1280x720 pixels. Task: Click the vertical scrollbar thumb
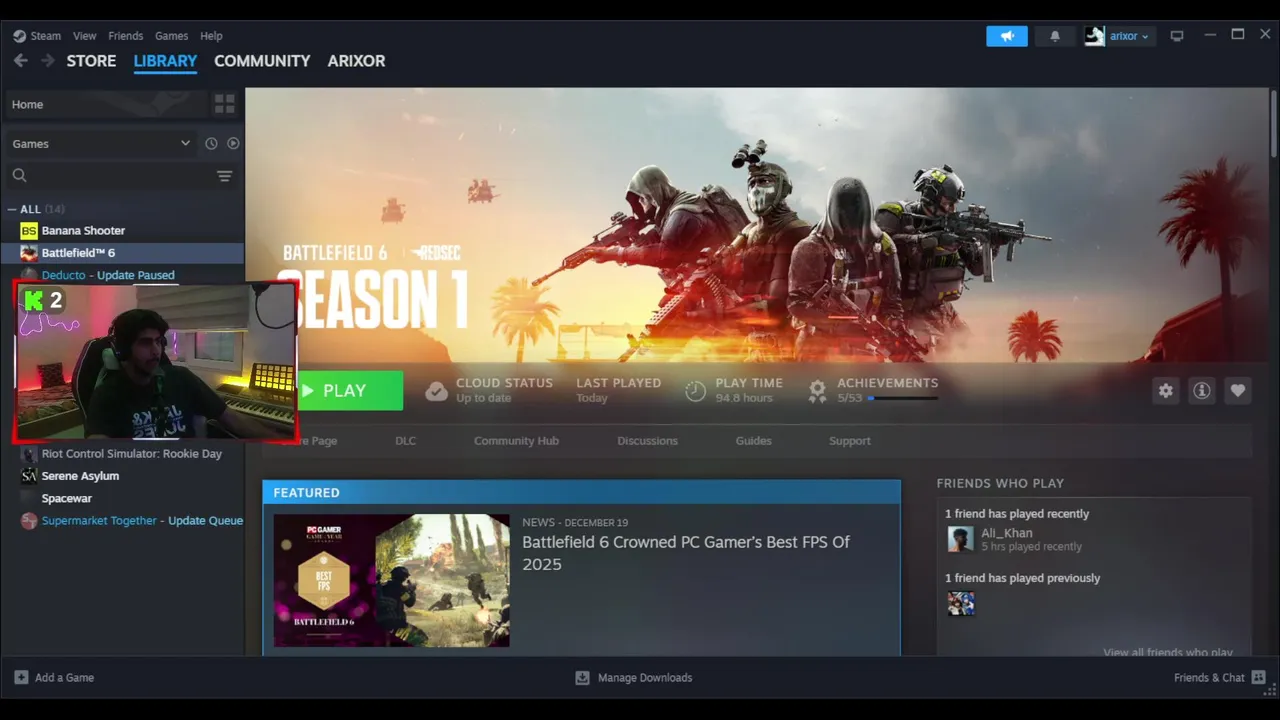click(x=1274, y=122)
